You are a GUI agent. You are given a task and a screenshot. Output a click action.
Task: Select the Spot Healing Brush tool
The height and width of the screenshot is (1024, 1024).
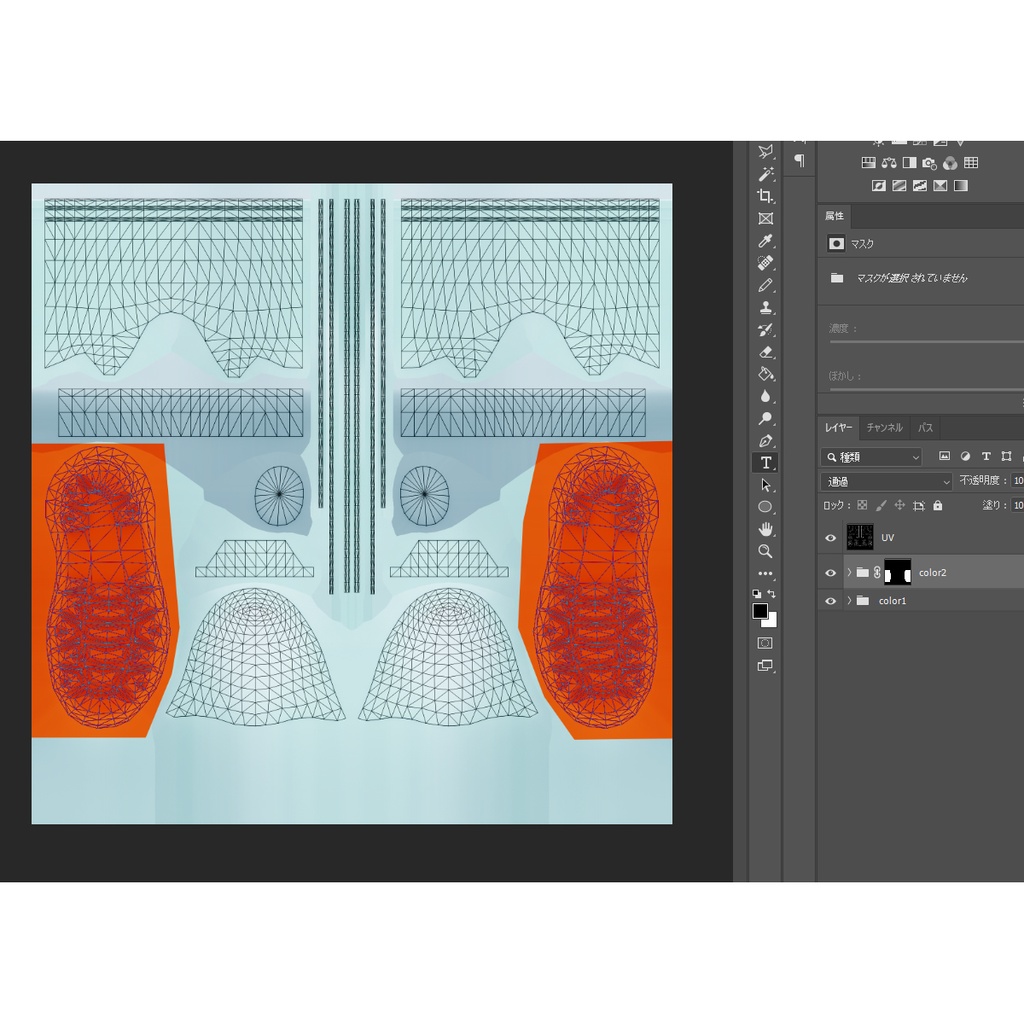pyautogui.click(x=765, y=263)
